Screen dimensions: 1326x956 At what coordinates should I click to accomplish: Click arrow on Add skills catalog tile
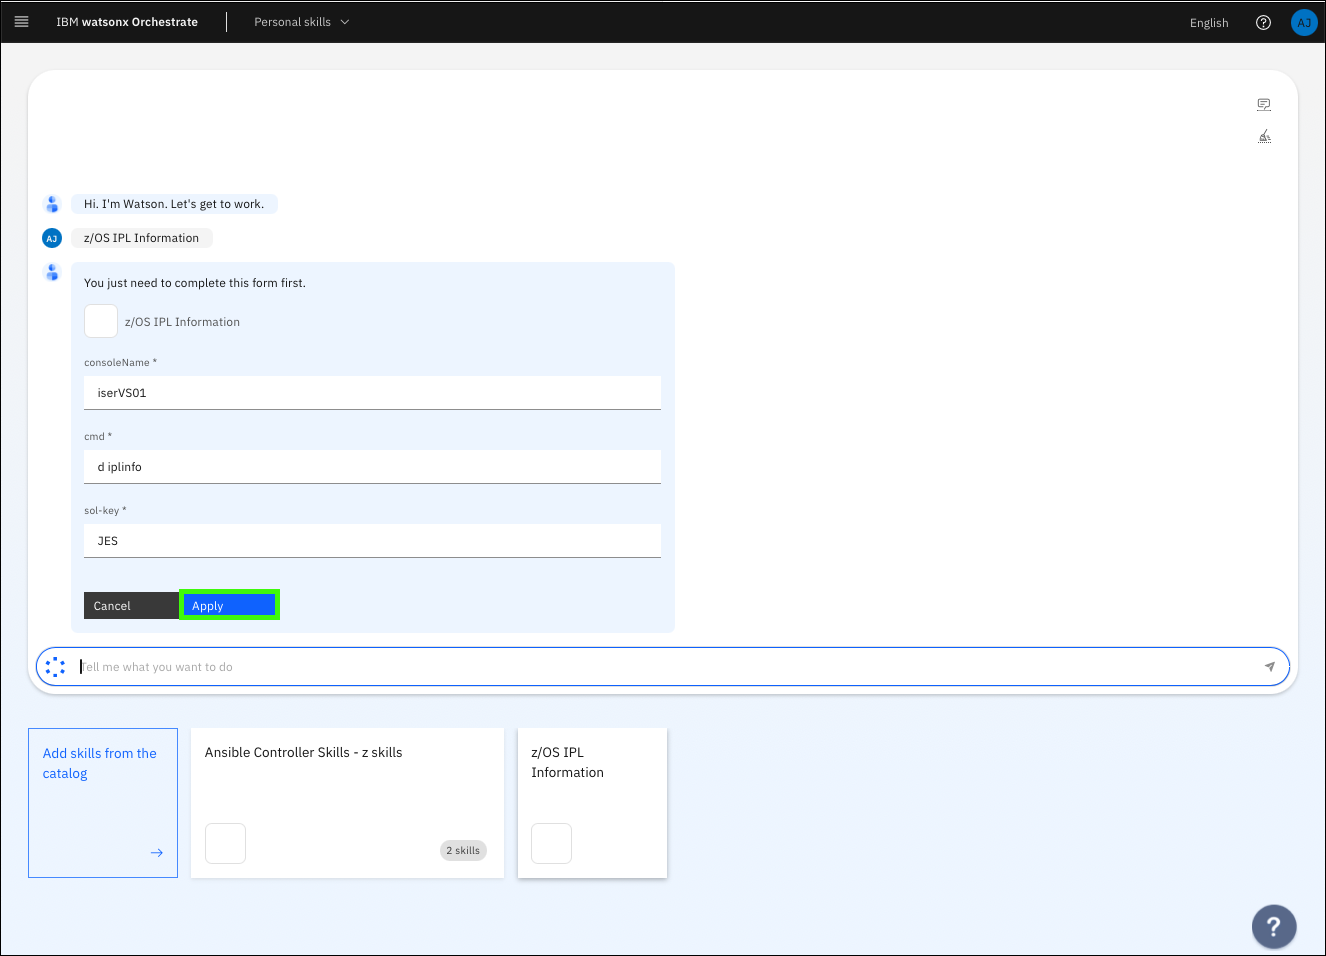[x=157, y=853]
